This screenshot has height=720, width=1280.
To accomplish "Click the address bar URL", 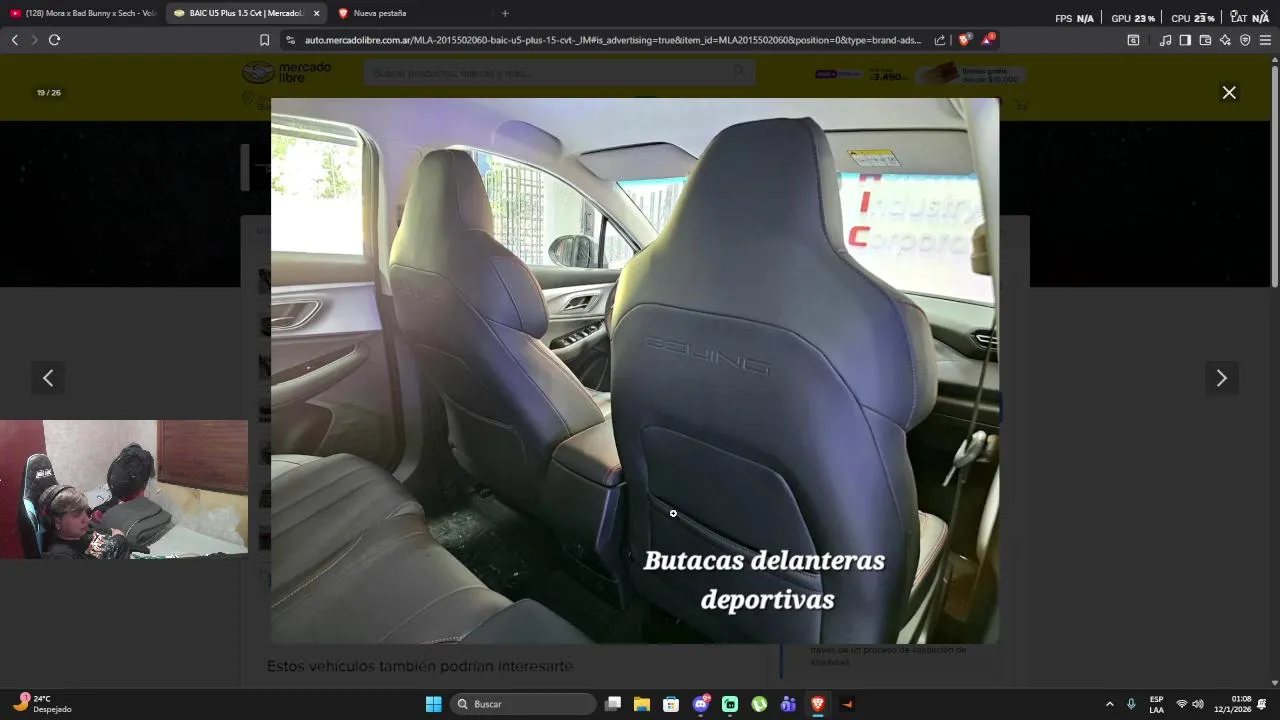I will (x=612, y=40).
